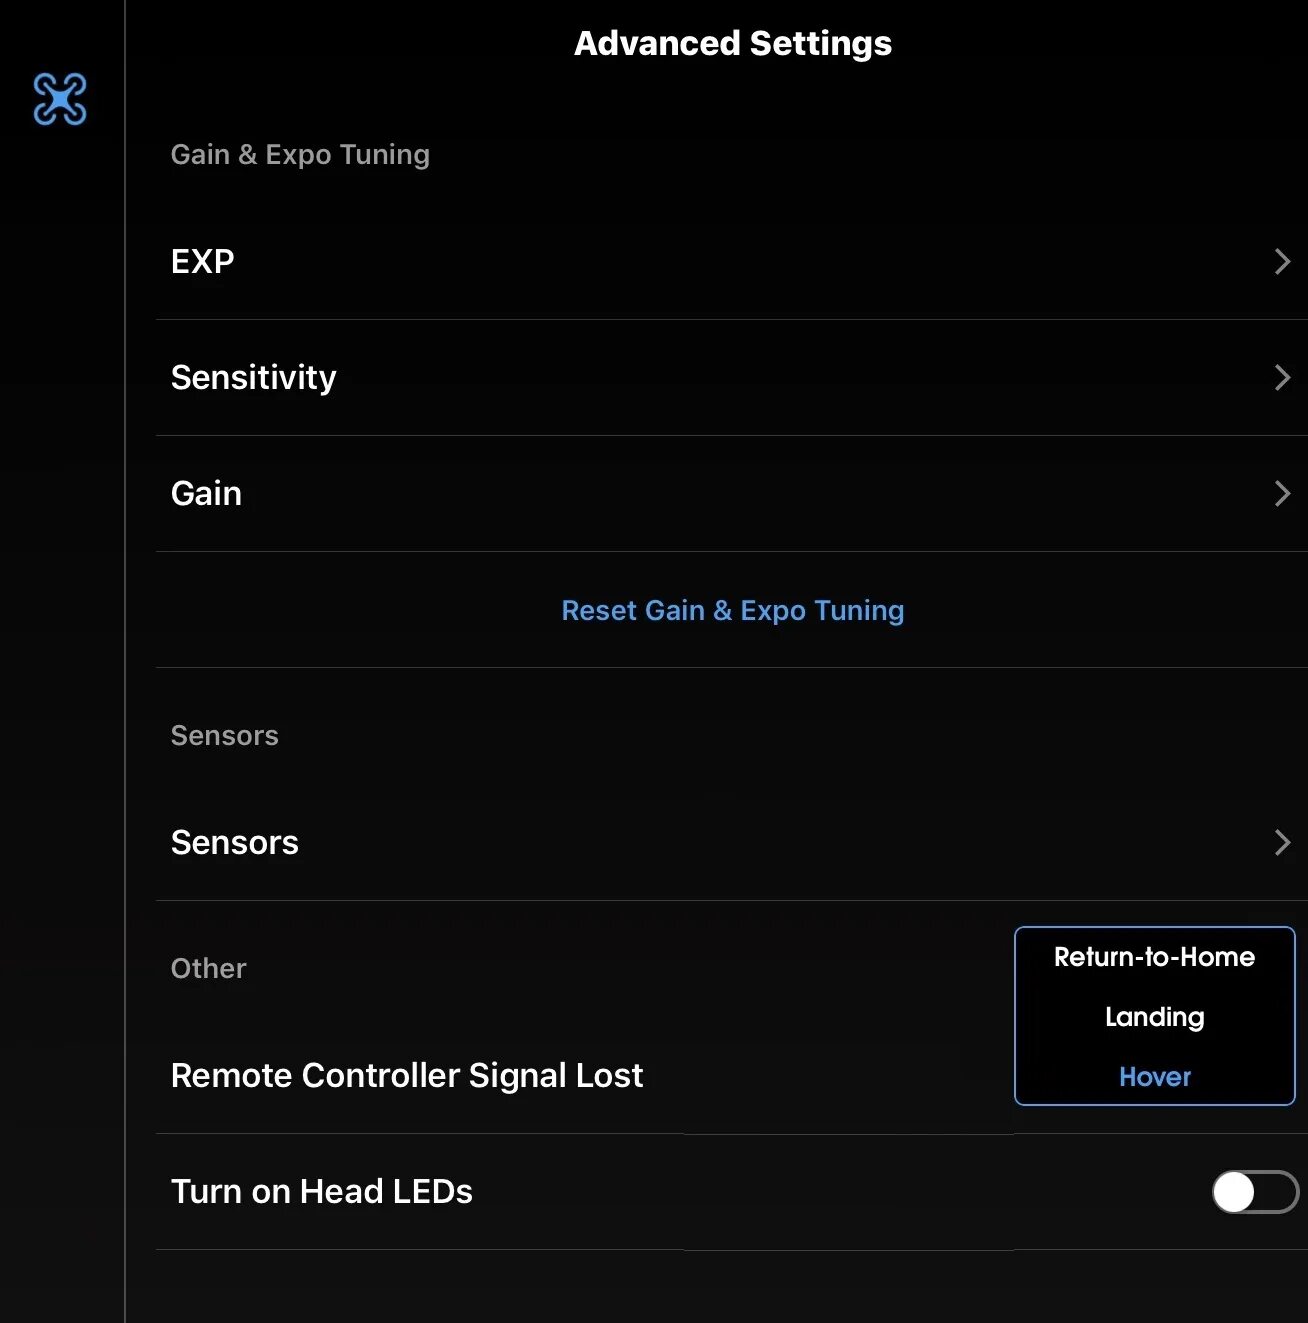Choose Landing for signal lost behavior
Viewport: 1308px width, 1323px height.
pyautogui.click(x=1154, y=1017)
